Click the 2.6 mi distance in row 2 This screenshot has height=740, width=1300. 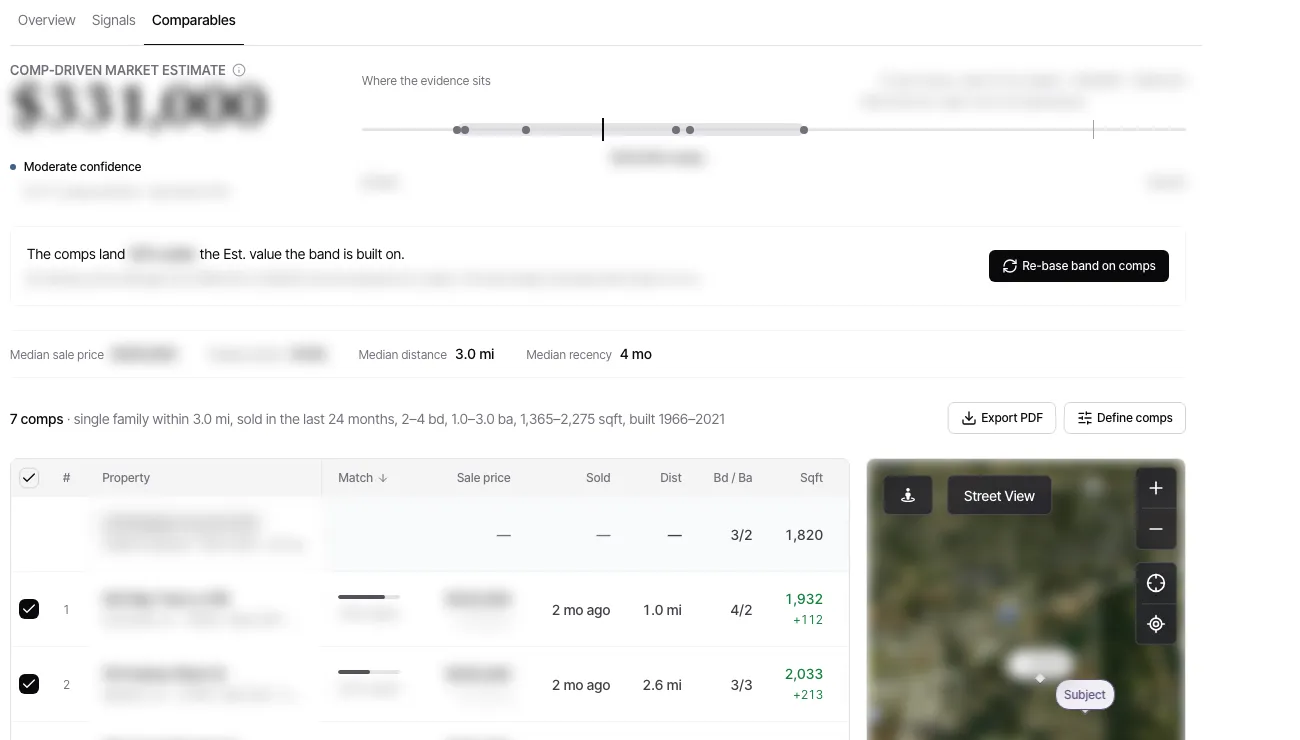point(662,685)
